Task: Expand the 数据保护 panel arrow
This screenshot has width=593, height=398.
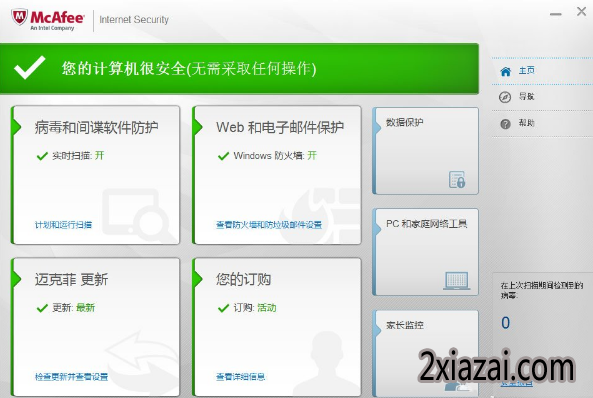Action: coord(377,127)
